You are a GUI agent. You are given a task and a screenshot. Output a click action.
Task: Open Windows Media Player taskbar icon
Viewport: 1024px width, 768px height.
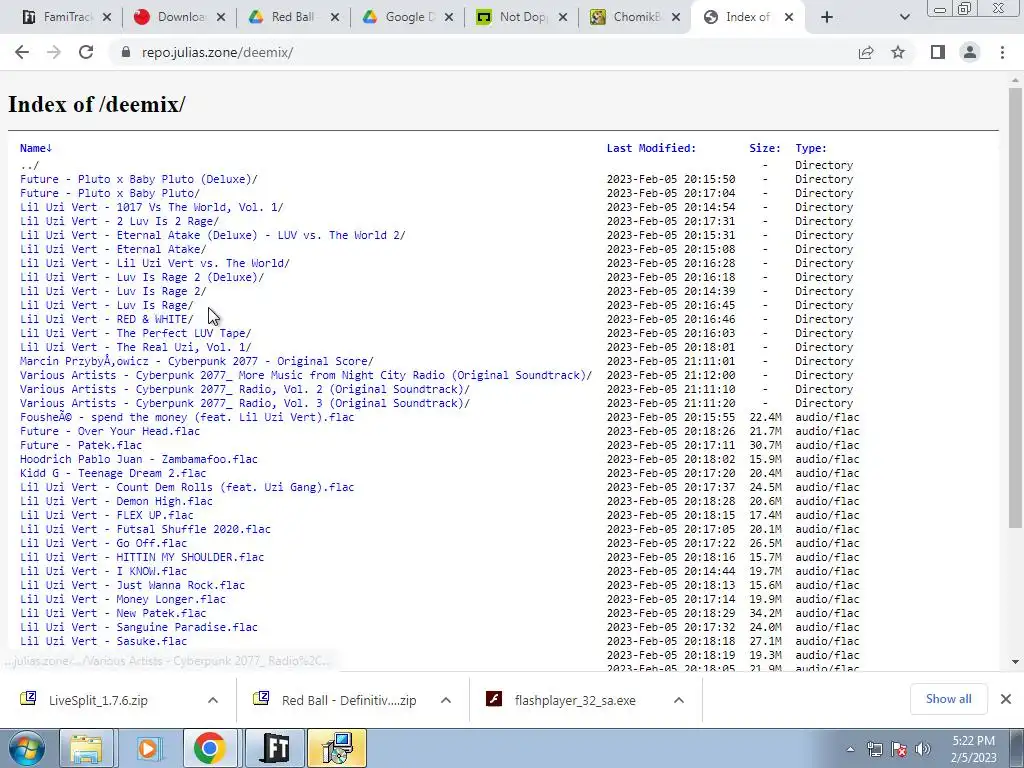tap(148, 748)
